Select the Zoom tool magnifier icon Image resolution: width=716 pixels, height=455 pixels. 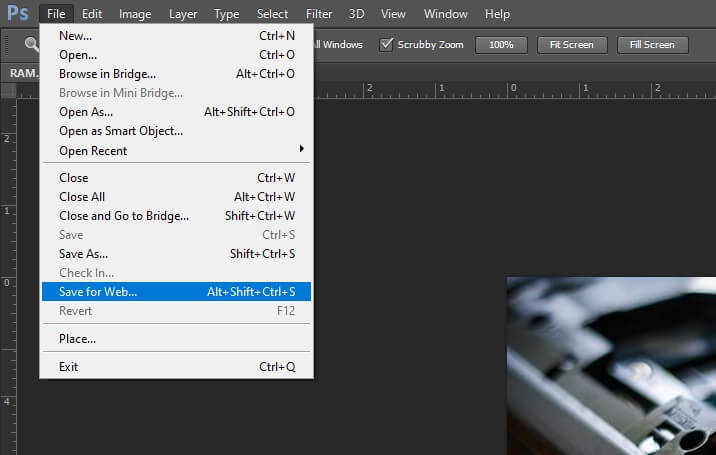(x=32, y=44)
